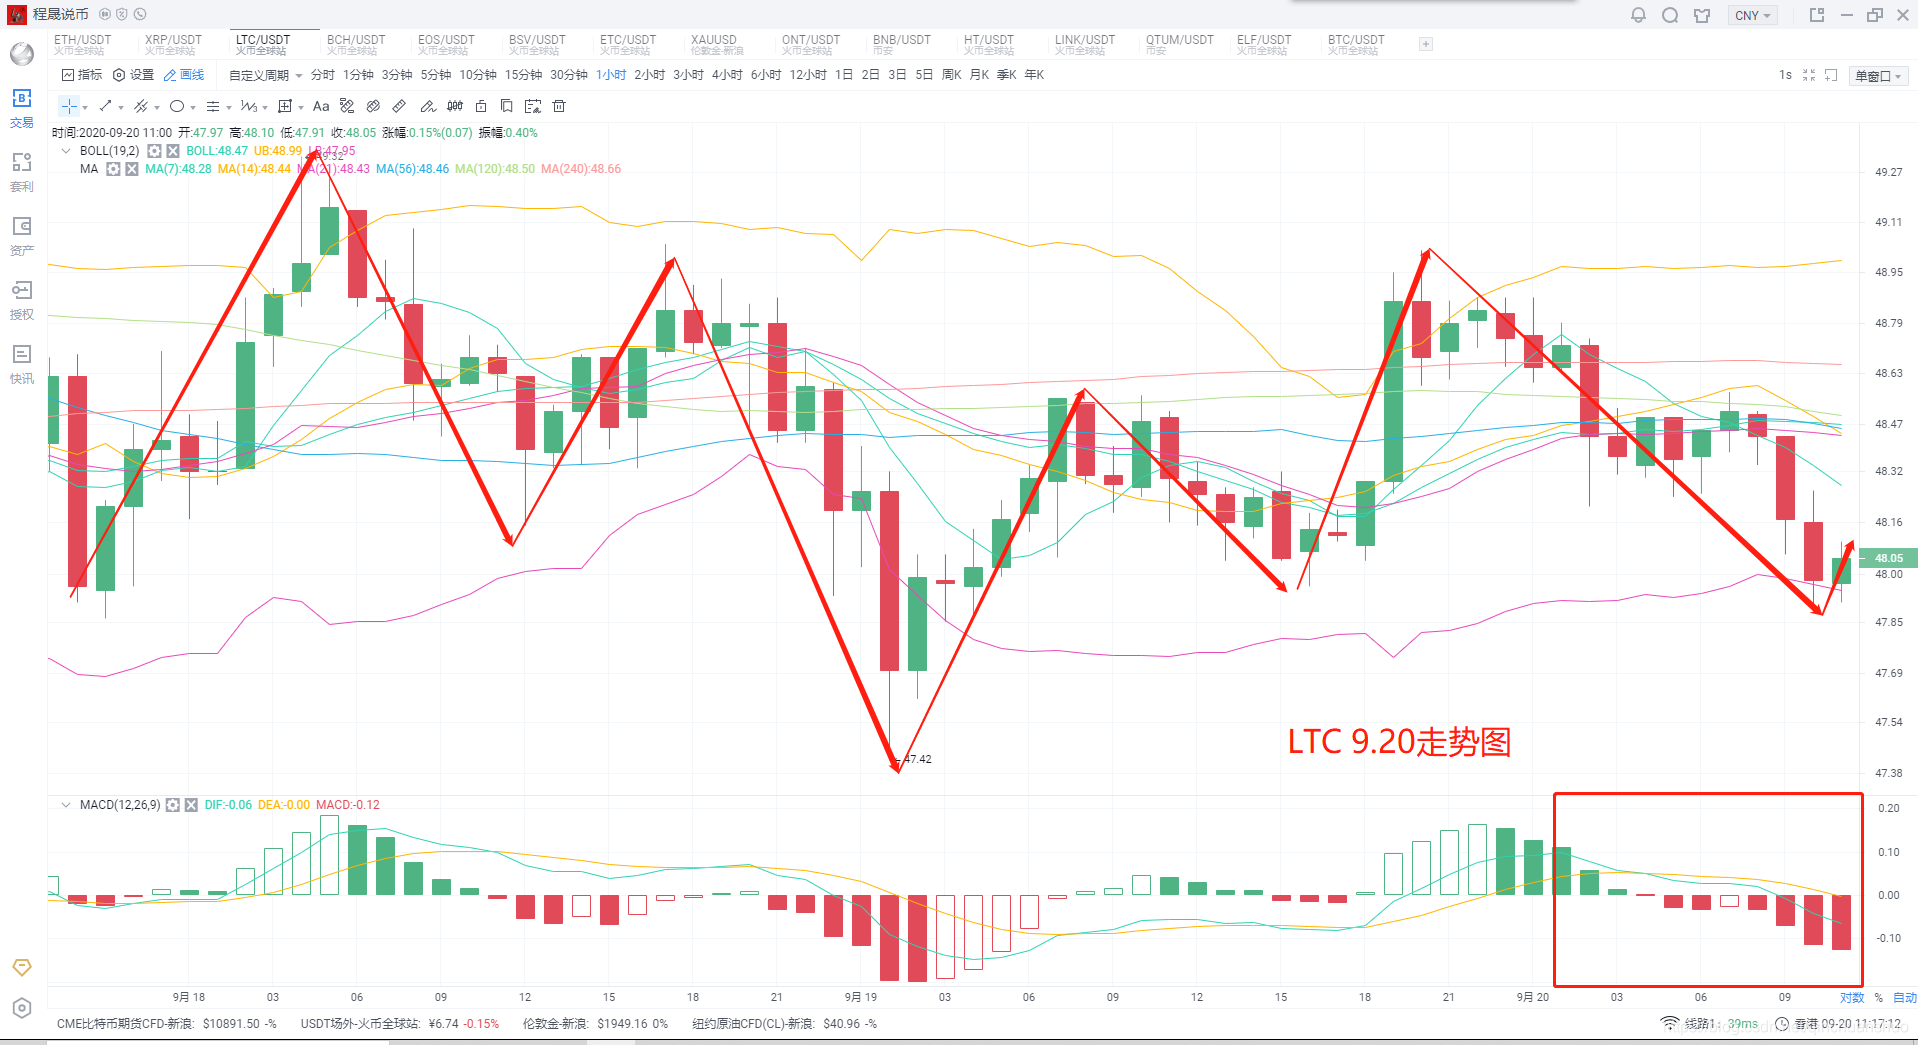Open the notifications bell icon
The width and height of the screenshot is (1918, 1045).
(1638, 15)
